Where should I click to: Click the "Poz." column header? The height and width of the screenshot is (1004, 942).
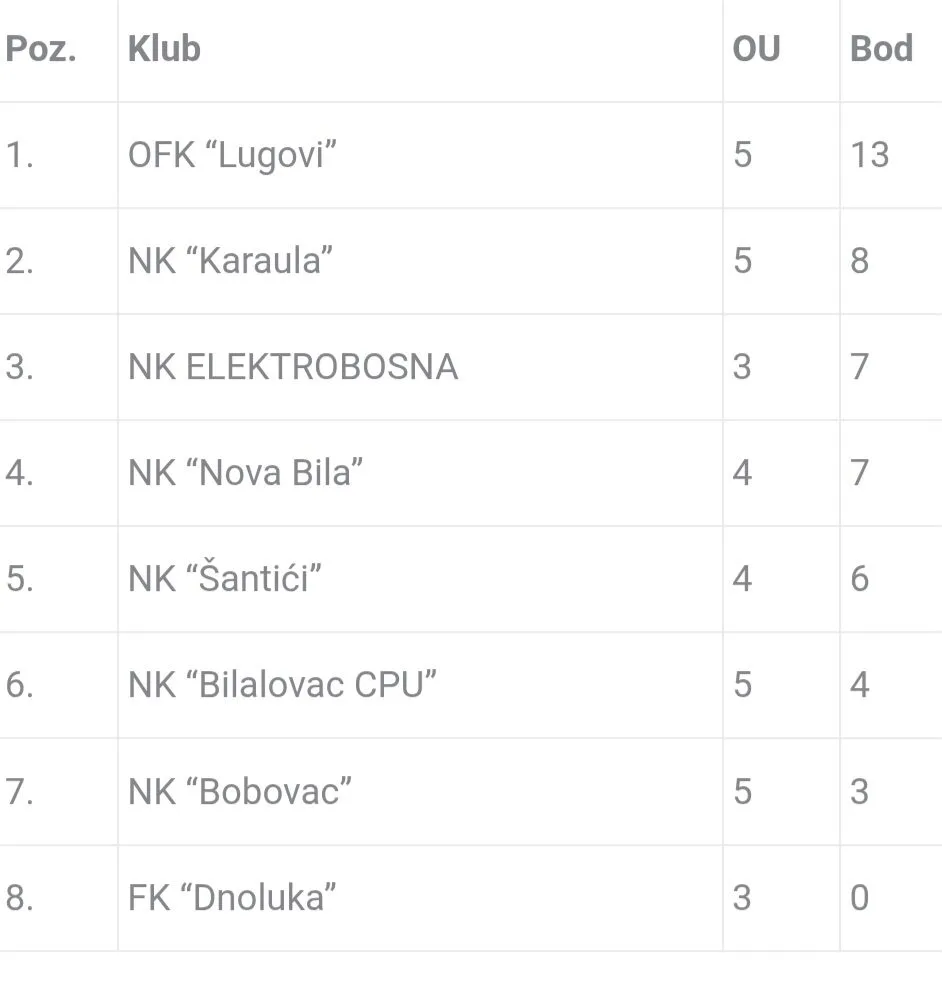point(41,49)
